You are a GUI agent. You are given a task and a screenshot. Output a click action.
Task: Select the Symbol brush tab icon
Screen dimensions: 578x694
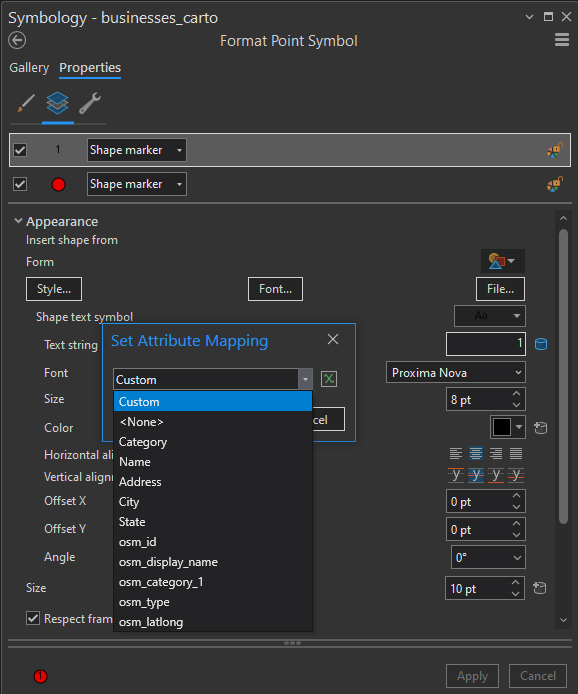[x=26, y=103]
